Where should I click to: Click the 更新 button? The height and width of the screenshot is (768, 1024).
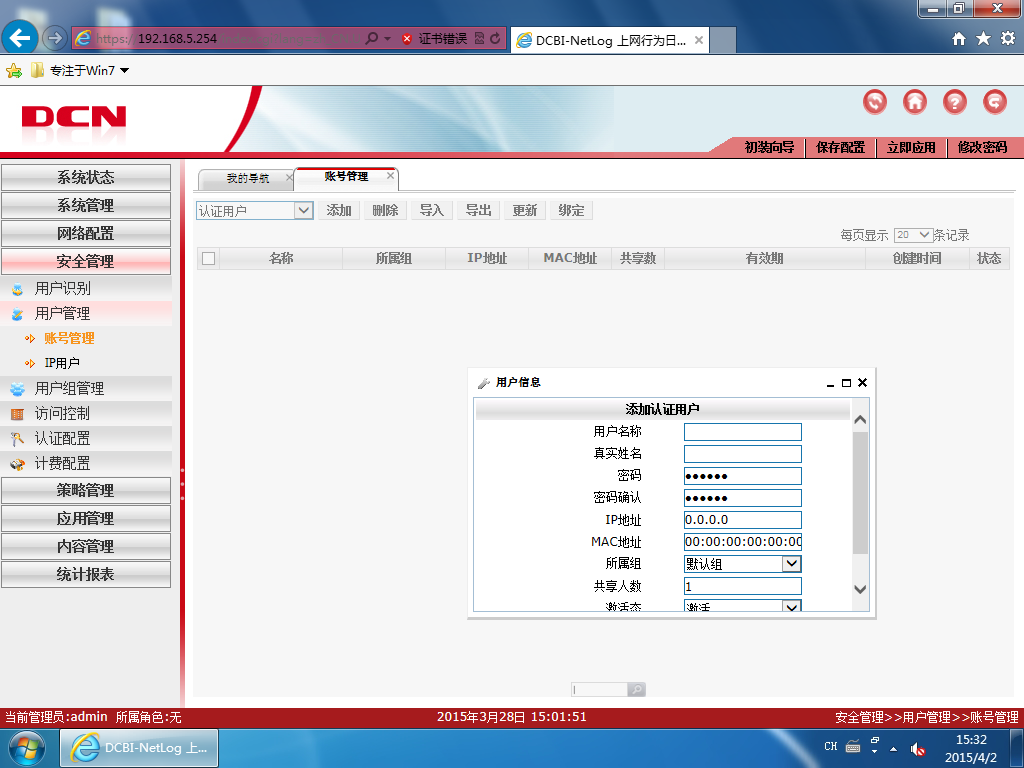point(524,210)
